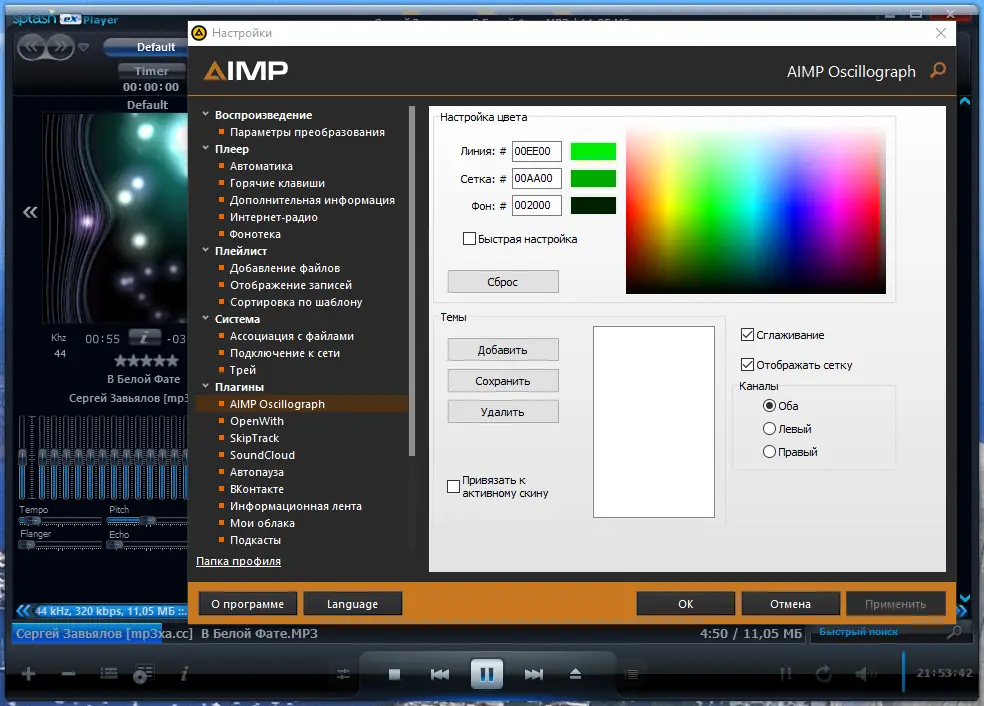Click the rewind round button at top left

click(x=32, y=47)
